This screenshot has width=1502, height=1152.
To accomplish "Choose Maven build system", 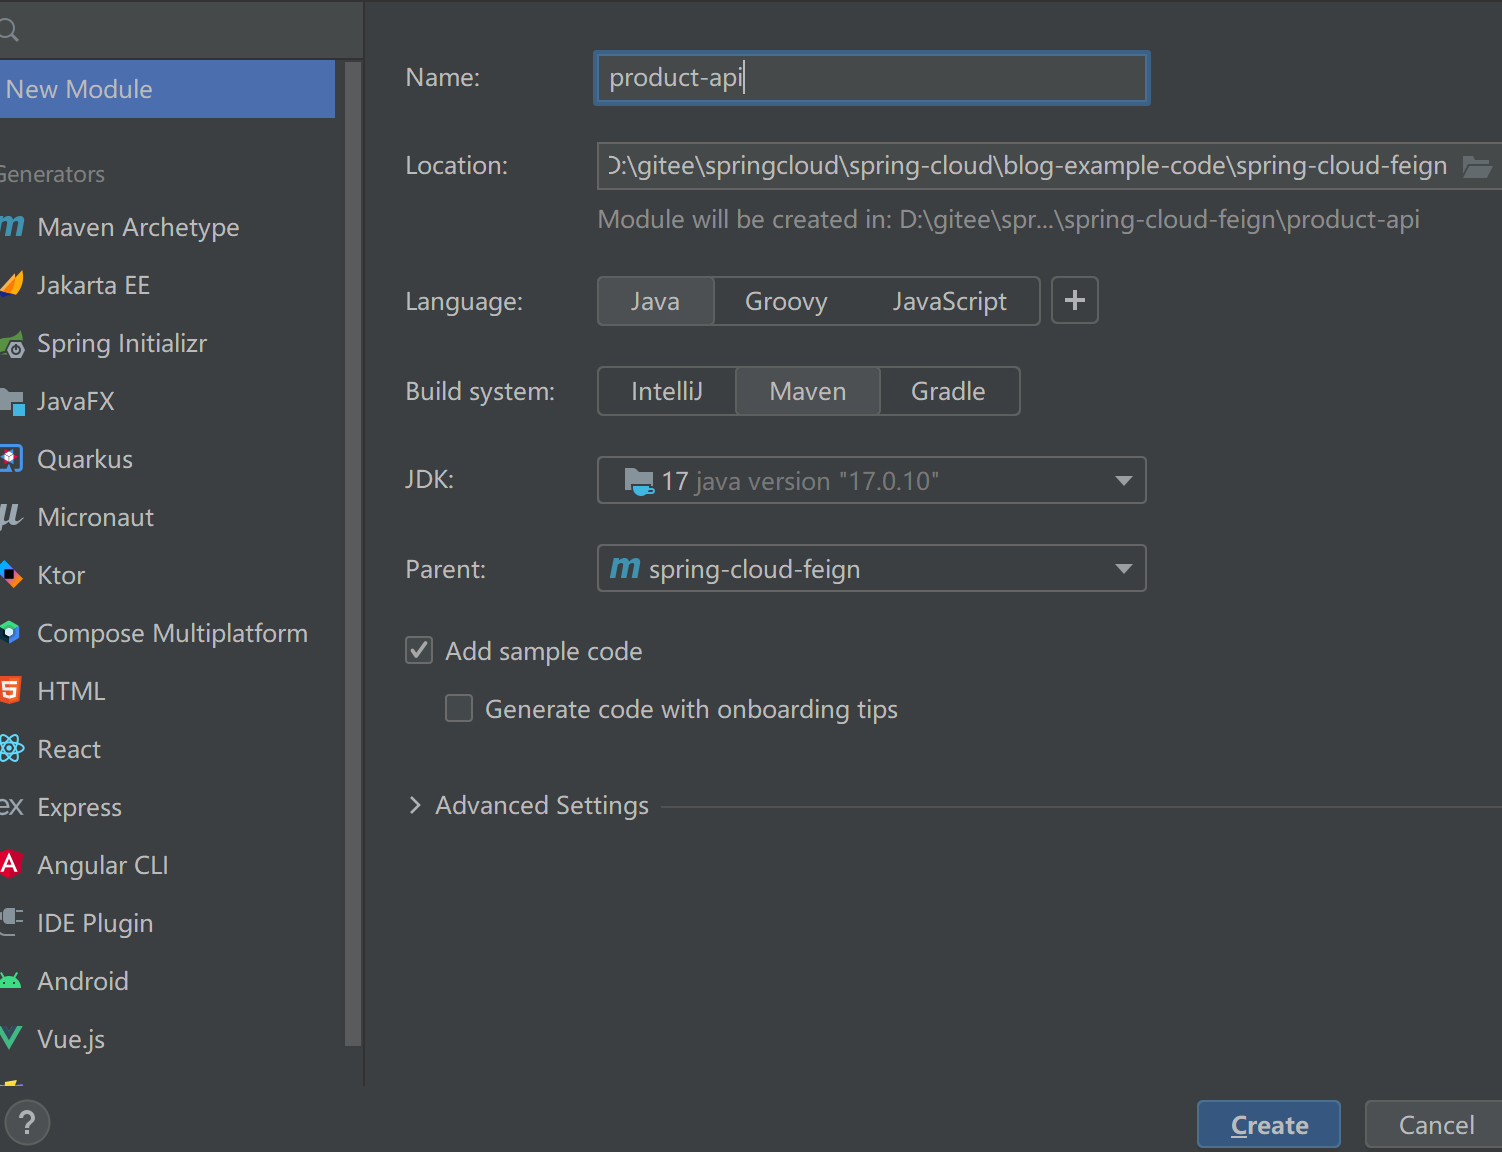I will tap(808, 391).
